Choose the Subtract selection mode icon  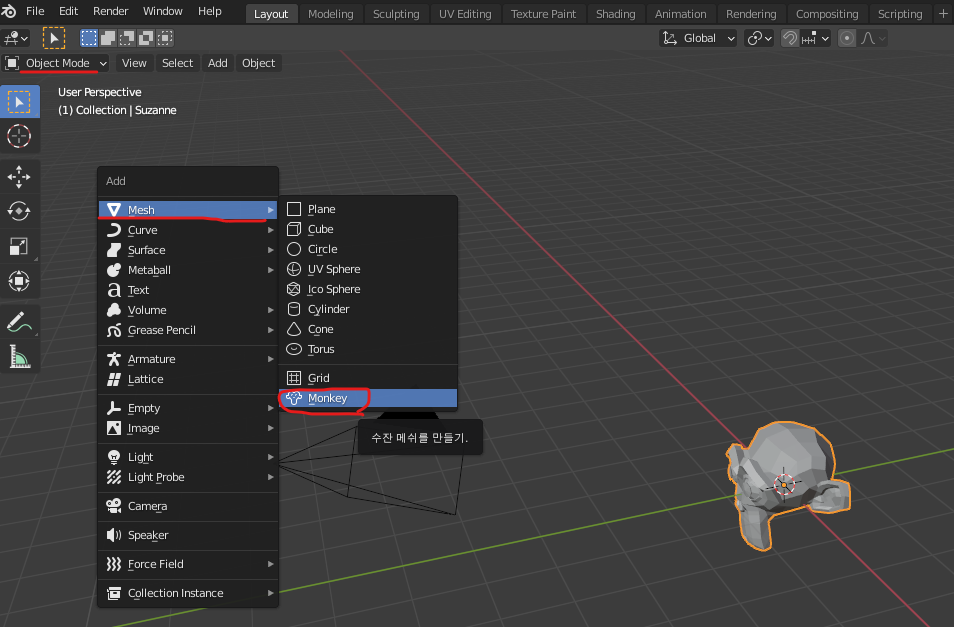(127, 38)
